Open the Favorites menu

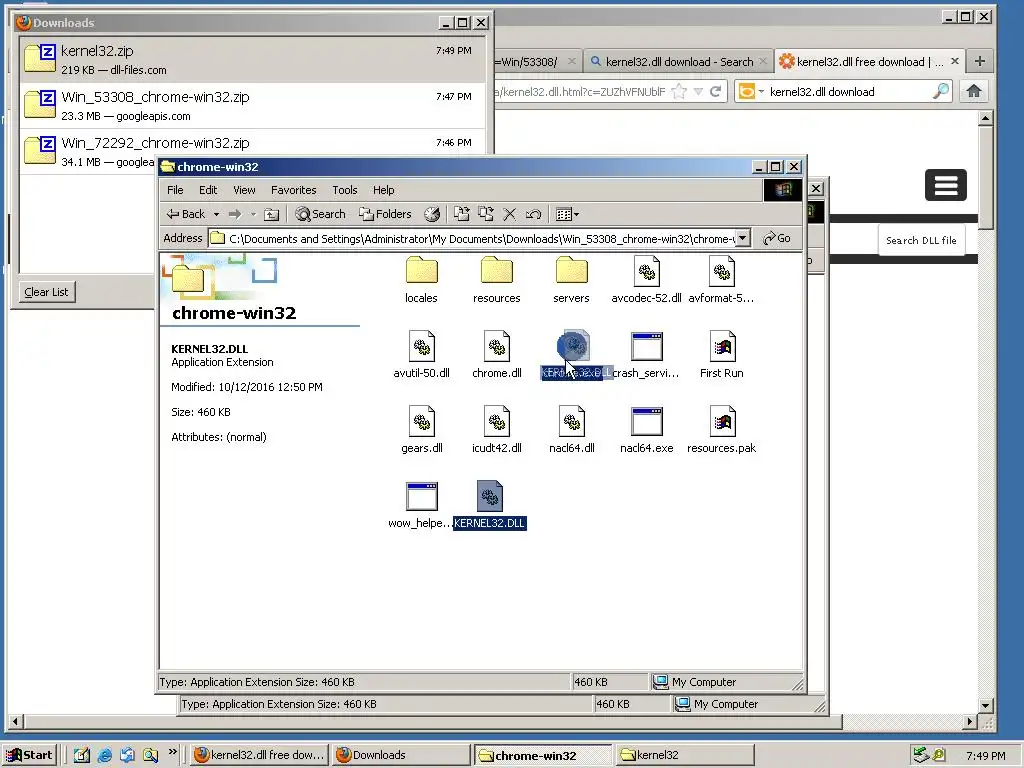293,190
